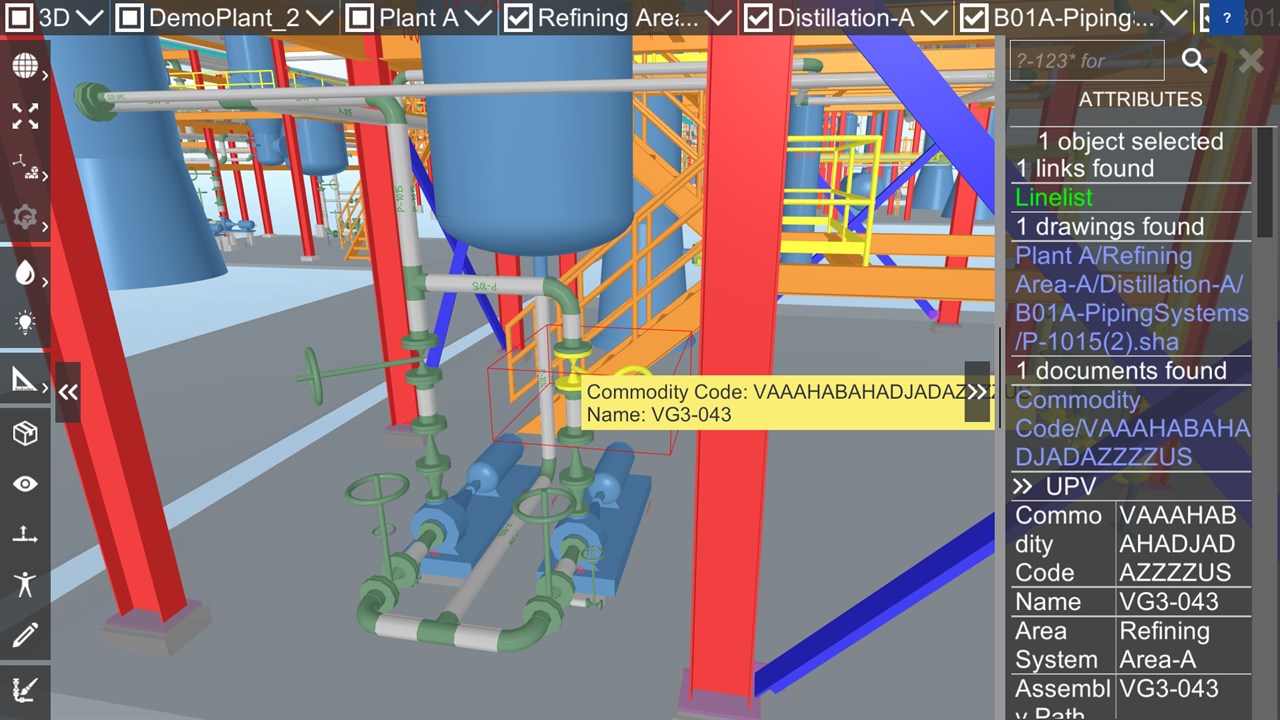Open the globe view options tool

(x=24, y=66)
